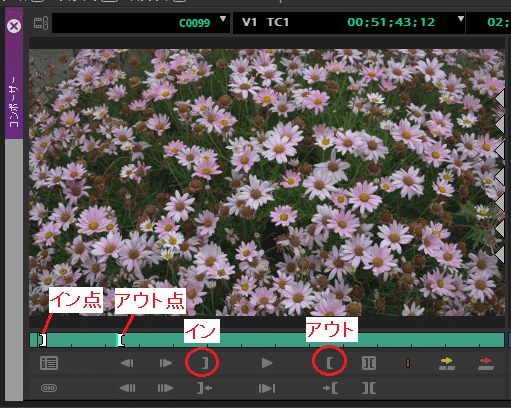
Task: Click the source clip film-strip icon
Action: 41,23
